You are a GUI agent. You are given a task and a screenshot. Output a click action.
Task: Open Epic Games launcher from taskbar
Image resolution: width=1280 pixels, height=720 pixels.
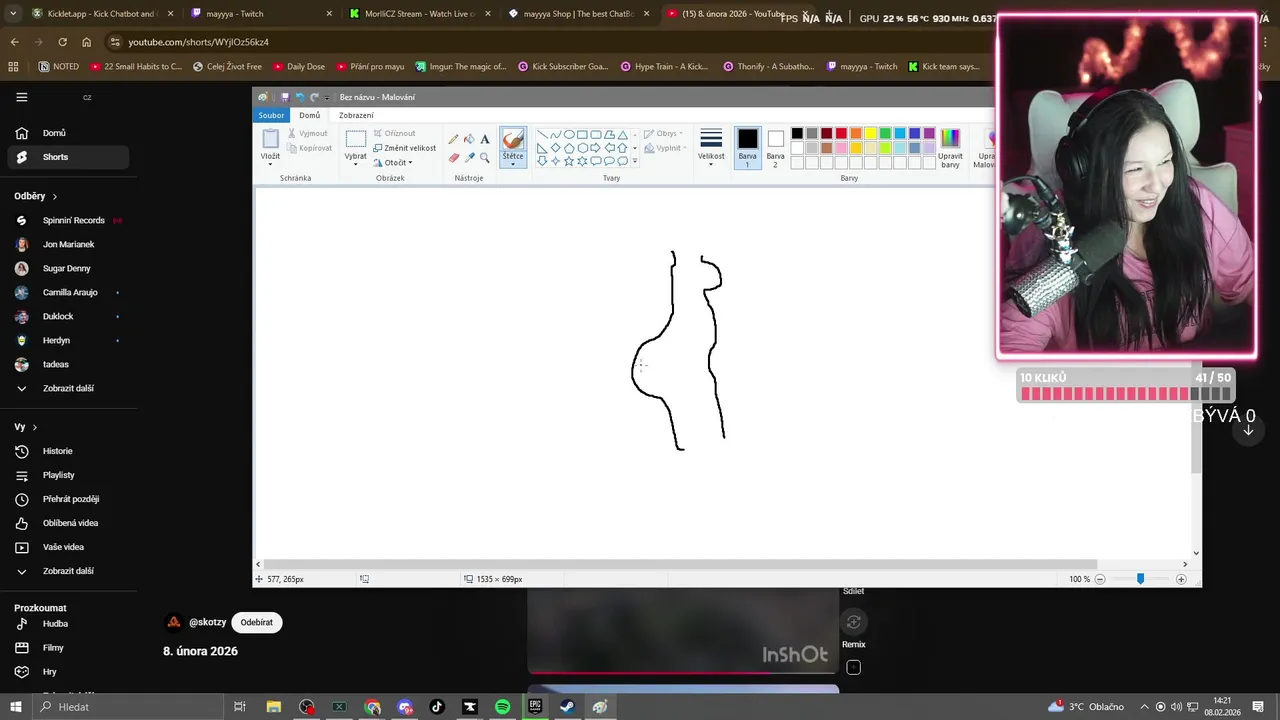click(x=535, y=707)
